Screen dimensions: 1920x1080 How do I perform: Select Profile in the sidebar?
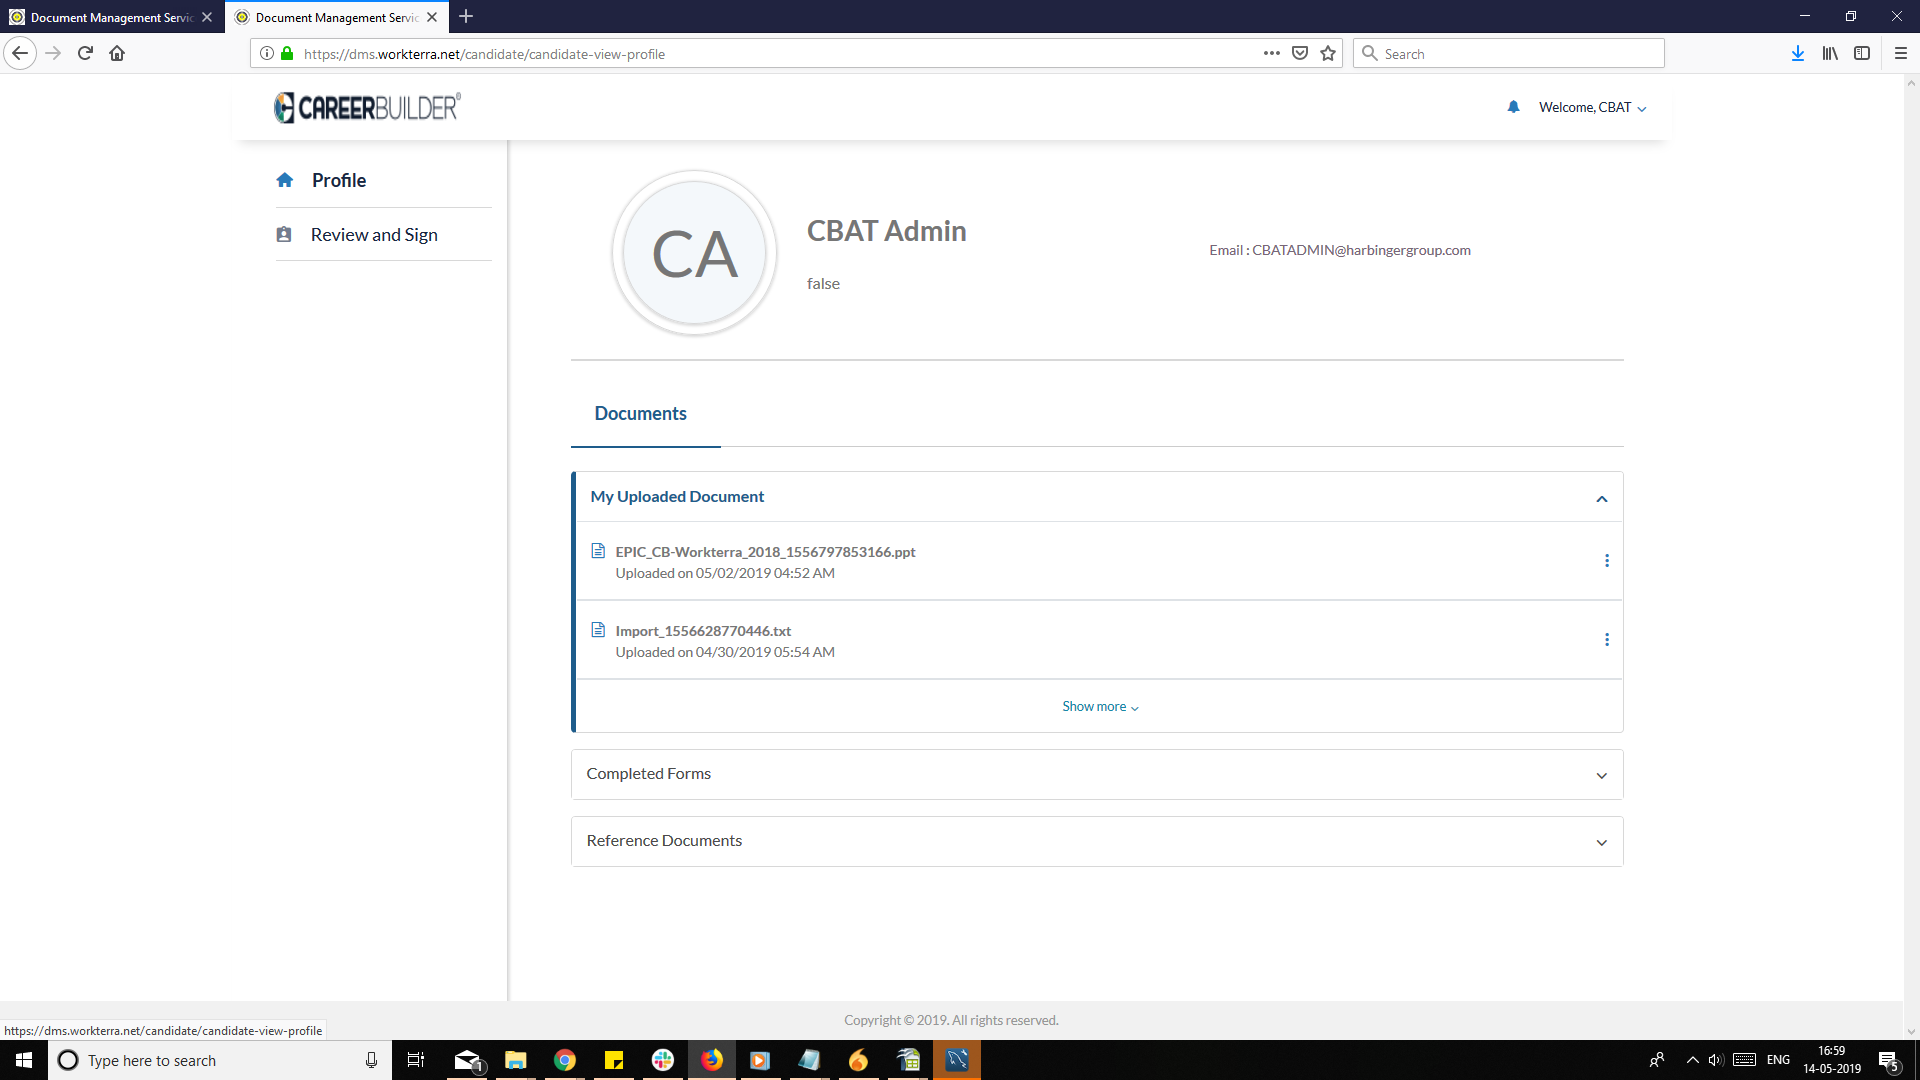point(338,180)
